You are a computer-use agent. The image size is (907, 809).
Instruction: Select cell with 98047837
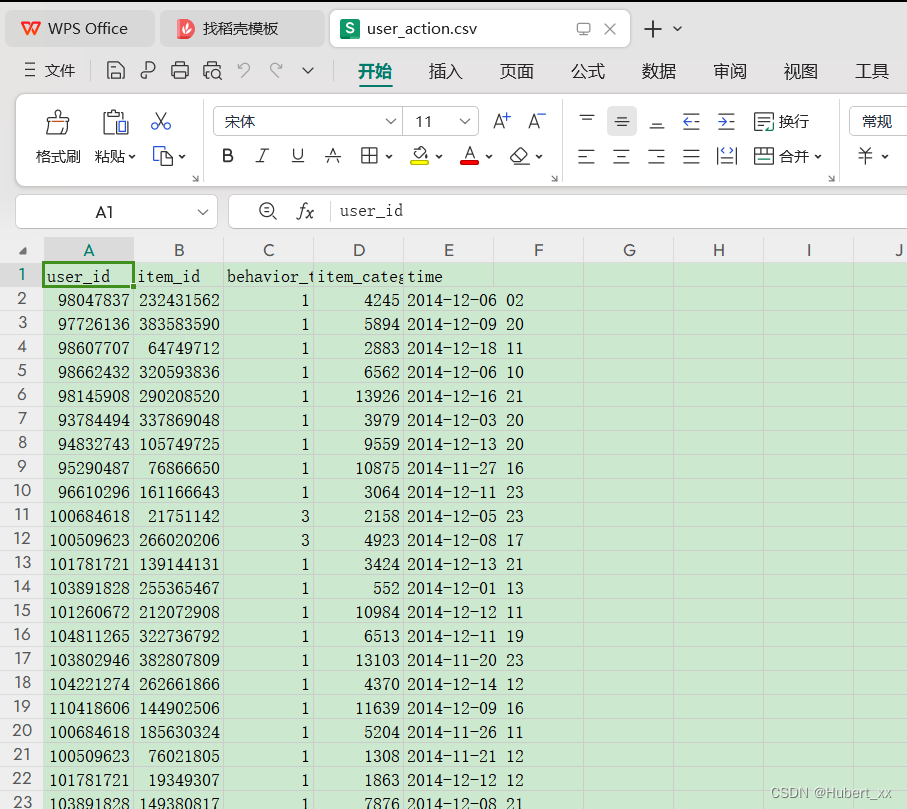pos(89,300)
